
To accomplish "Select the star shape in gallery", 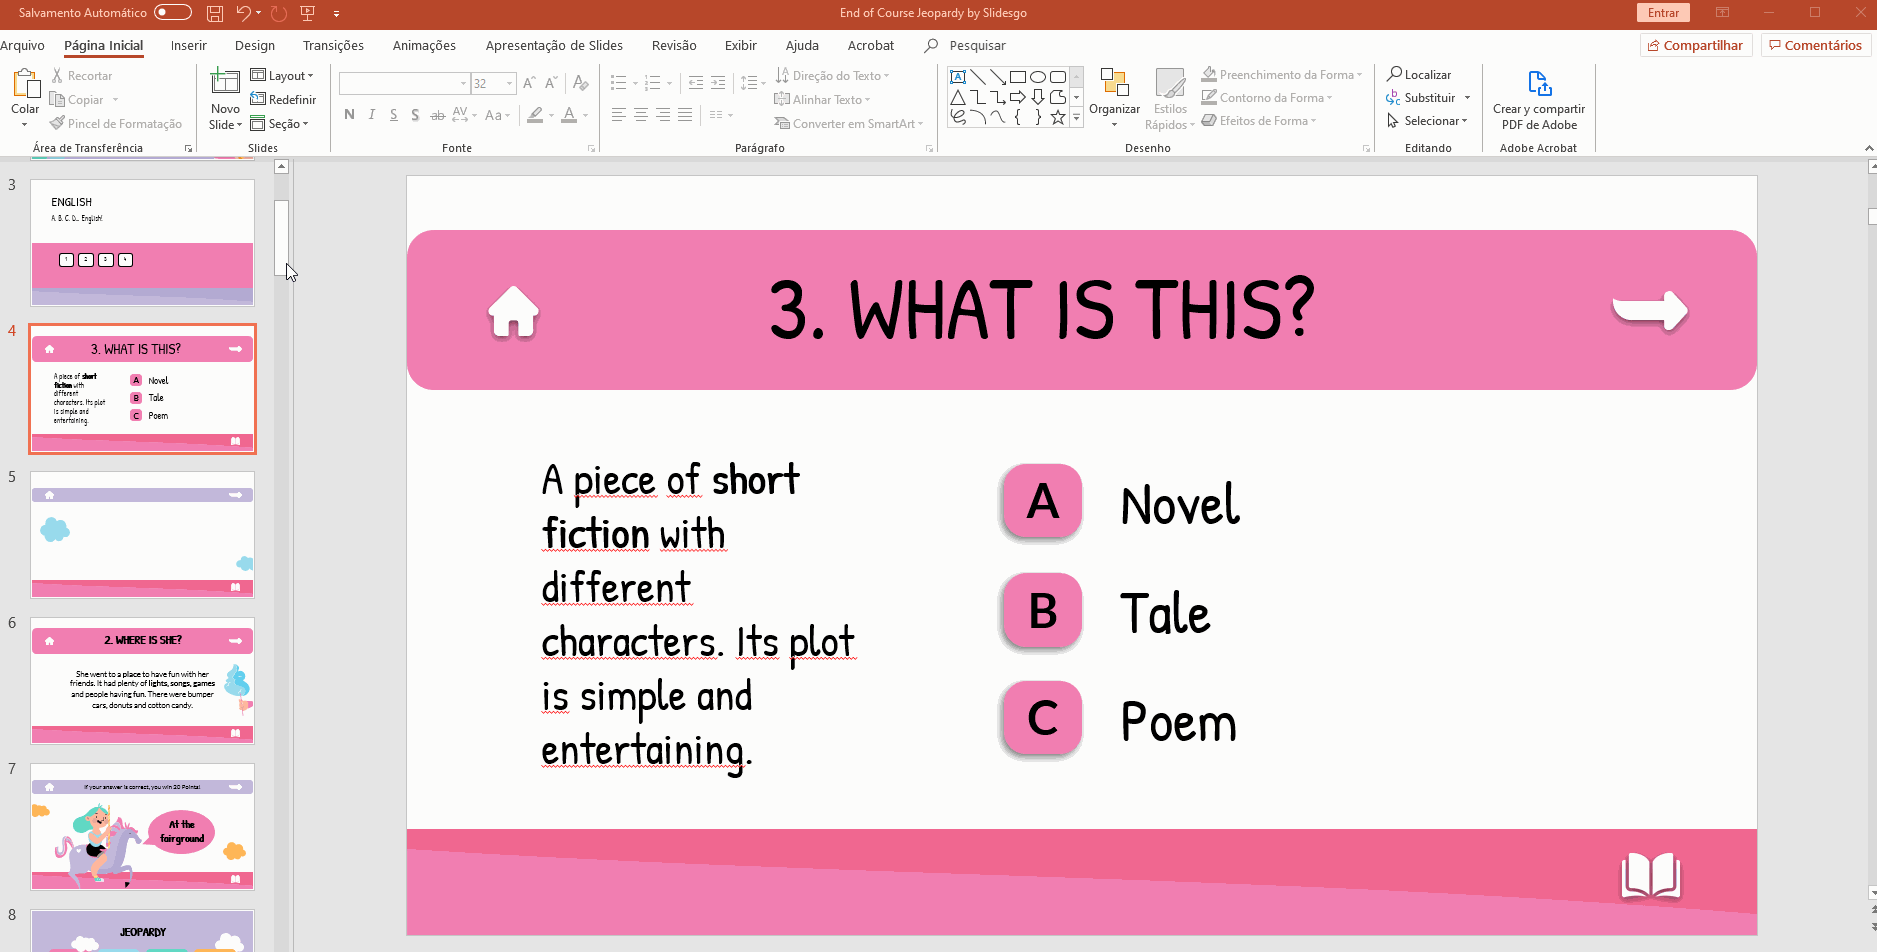I will pos(1058,117).
